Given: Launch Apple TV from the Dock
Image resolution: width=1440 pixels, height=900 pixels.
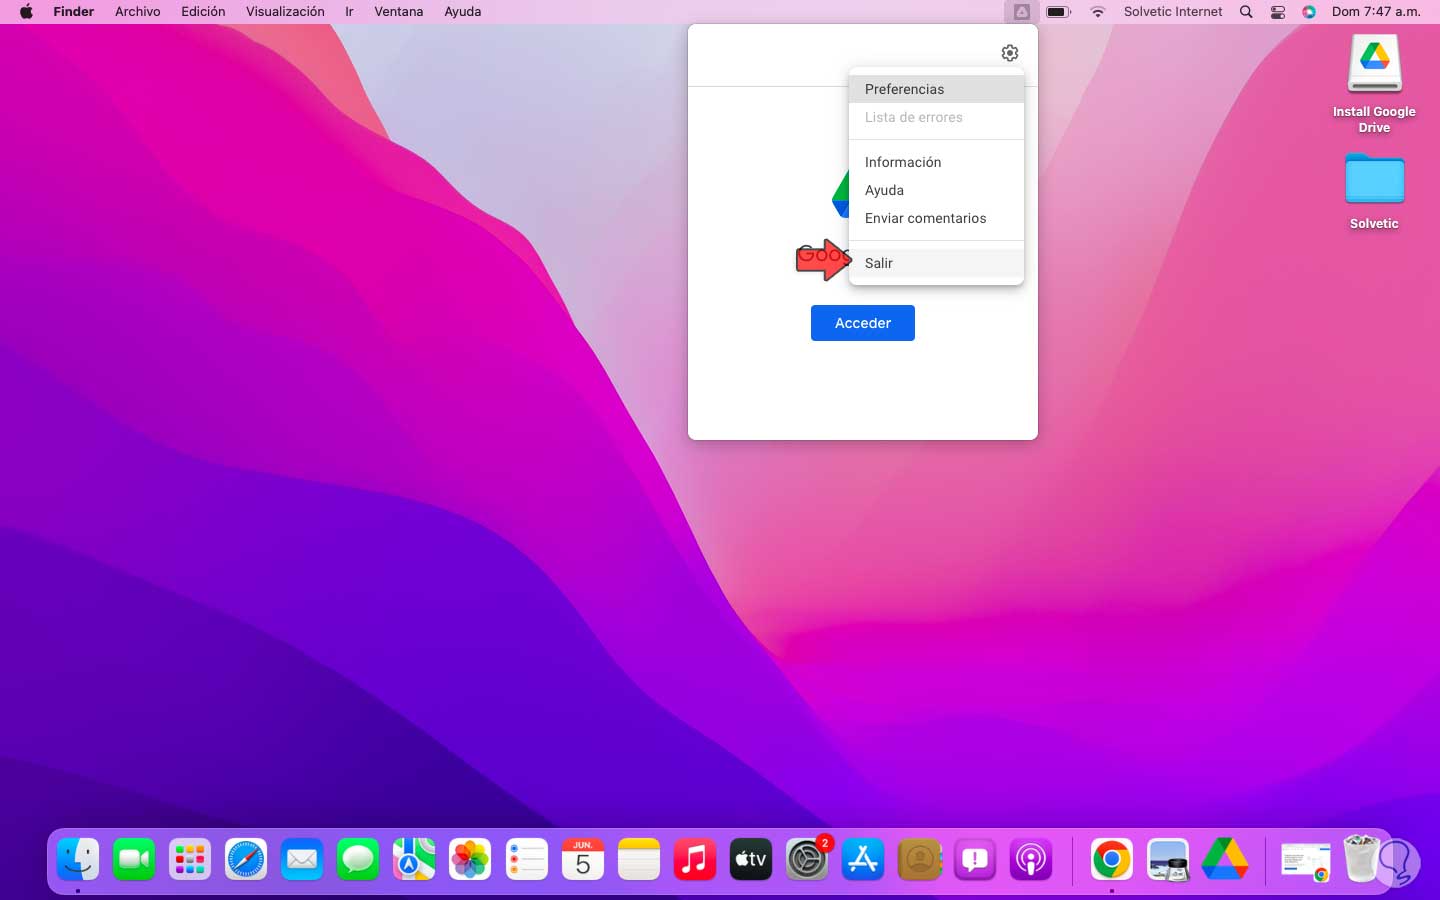Looking at the screenshot, I should [751, 859].
